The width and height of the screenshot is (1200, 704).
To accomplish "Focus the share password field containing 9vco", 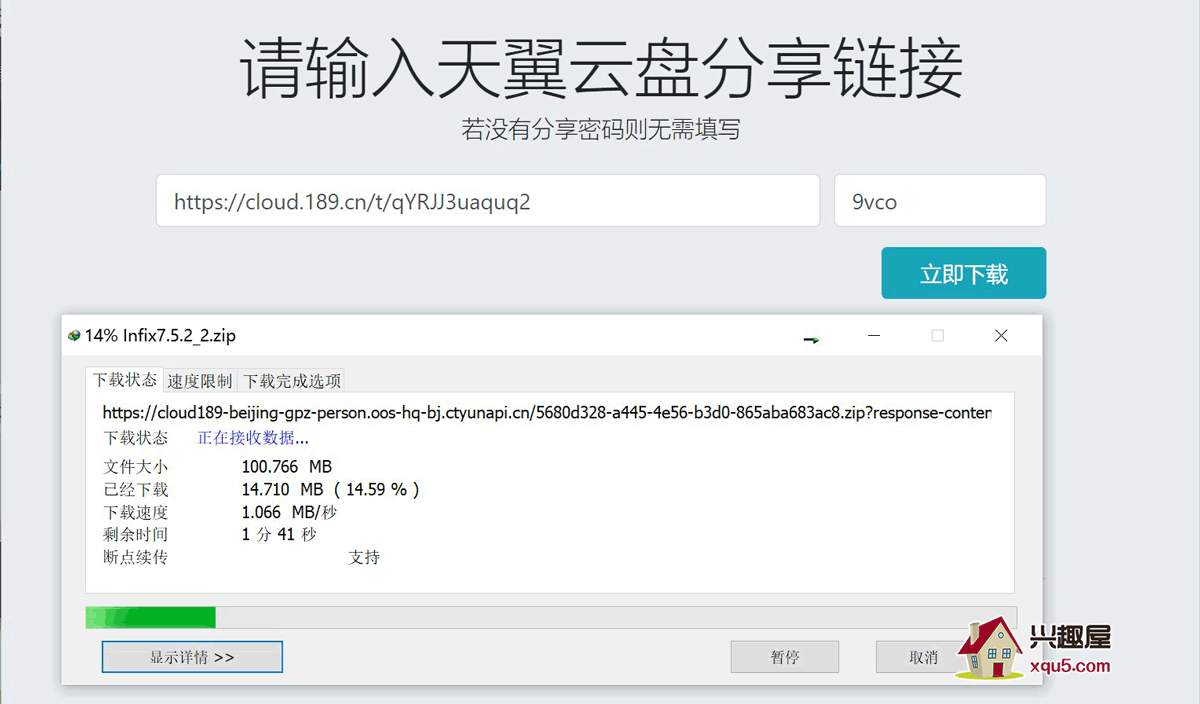I will click(940, 201).
